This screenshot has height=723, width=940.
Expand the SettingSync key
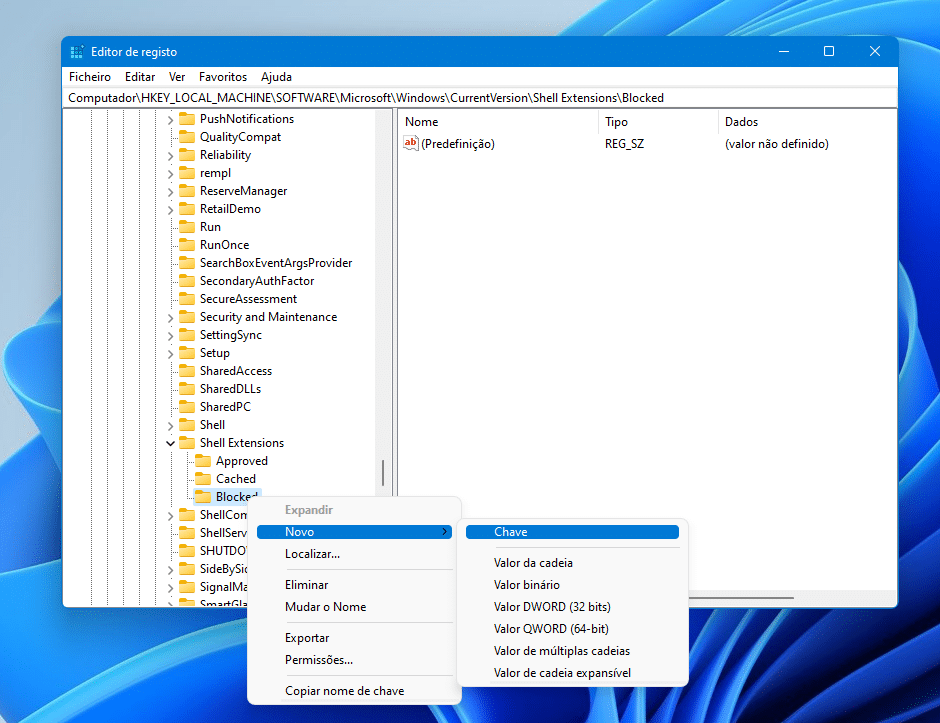(170, 336)
